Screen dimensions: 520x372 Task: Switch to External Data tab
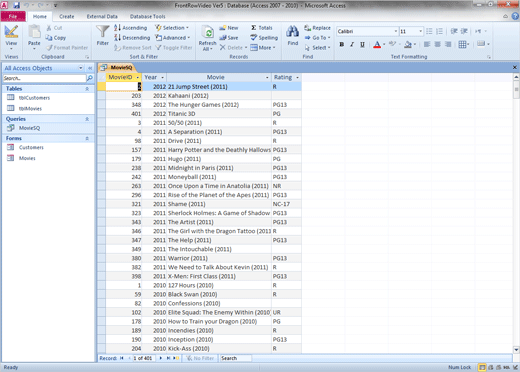pos(102,16)
